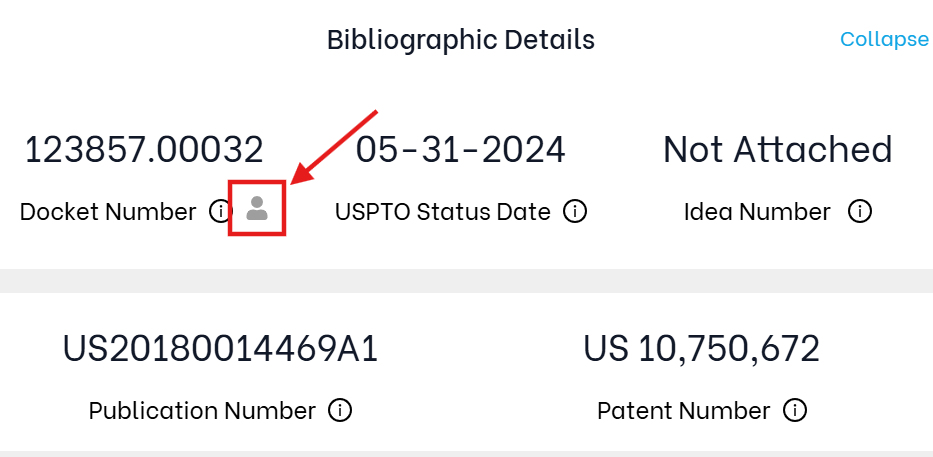Select the Bibliographic Details heading
The width and height of the screenshot is (933, 457).
point(461,40)
